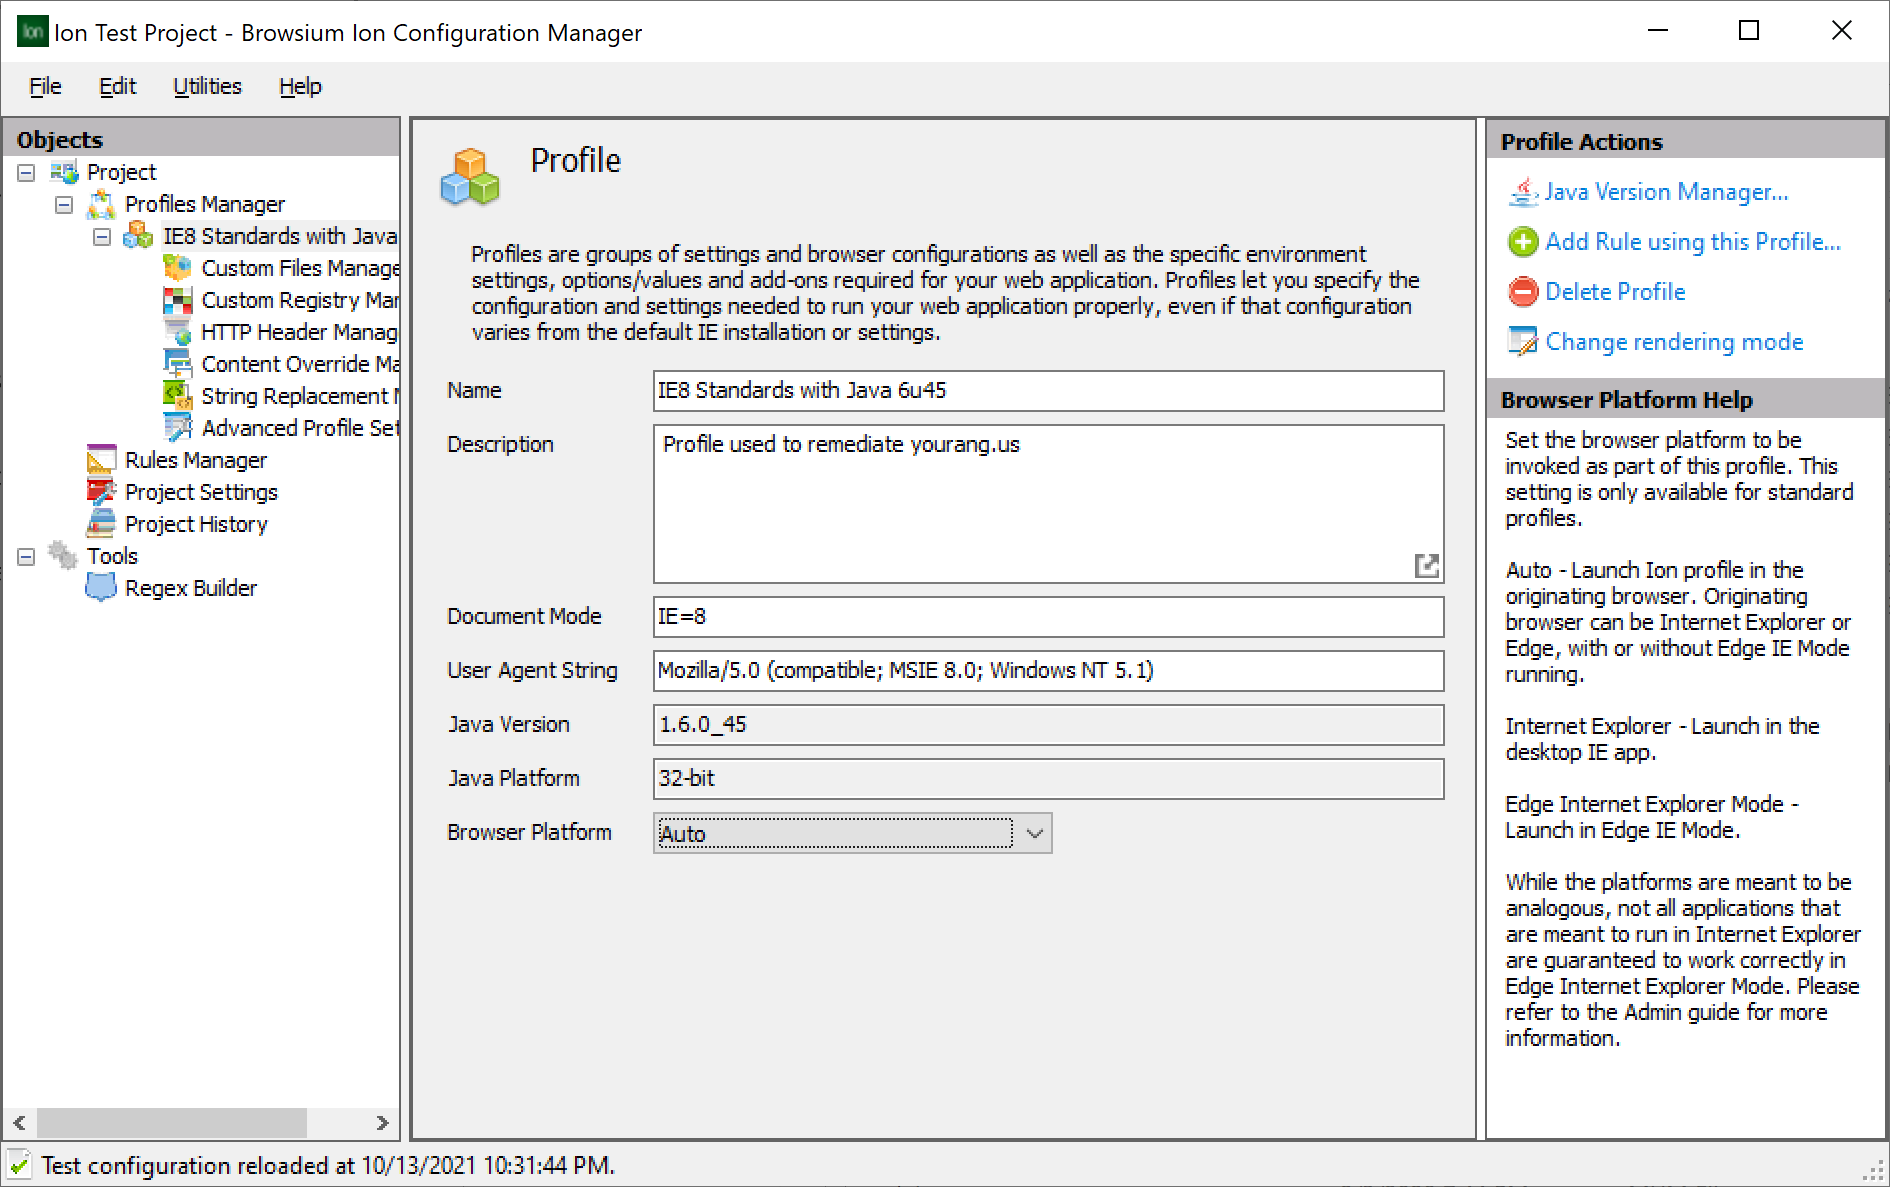The height and width of the screenshot is (1187, 1890).
Task: Open the Custom Registry Manager
Action: (x=178, y=299)
